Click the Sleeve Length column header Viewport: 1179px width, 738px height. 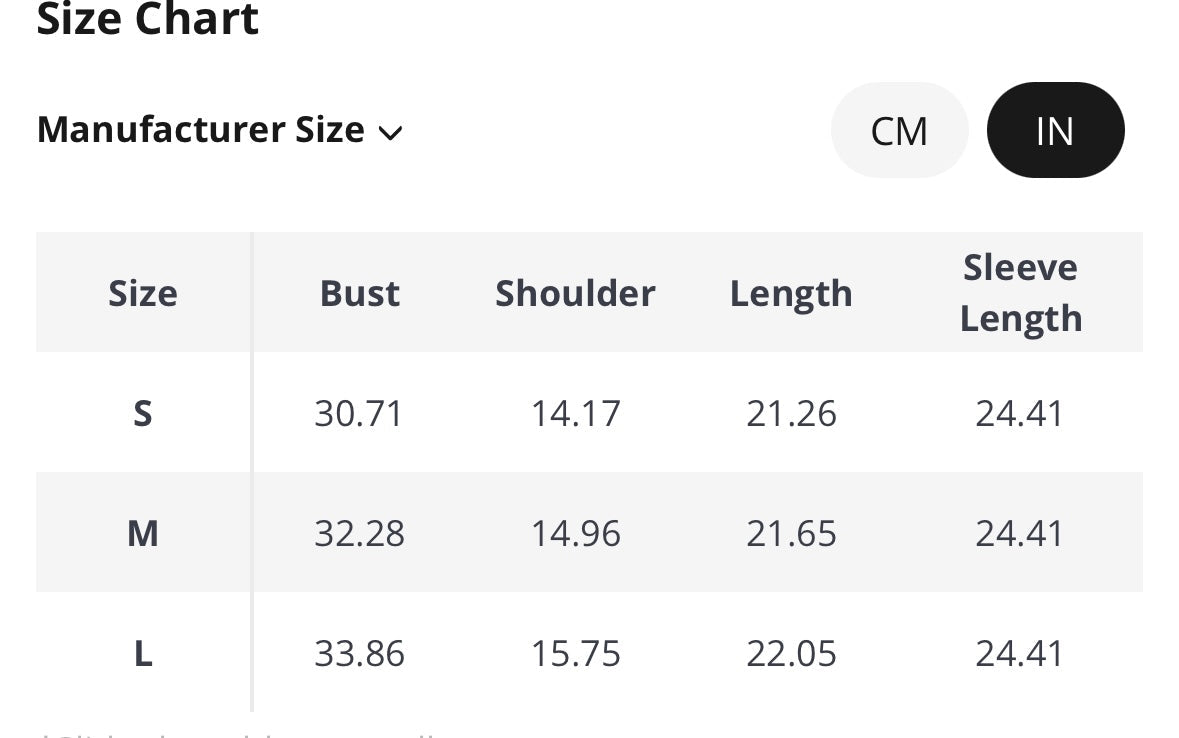click(x=1020, y=293)
